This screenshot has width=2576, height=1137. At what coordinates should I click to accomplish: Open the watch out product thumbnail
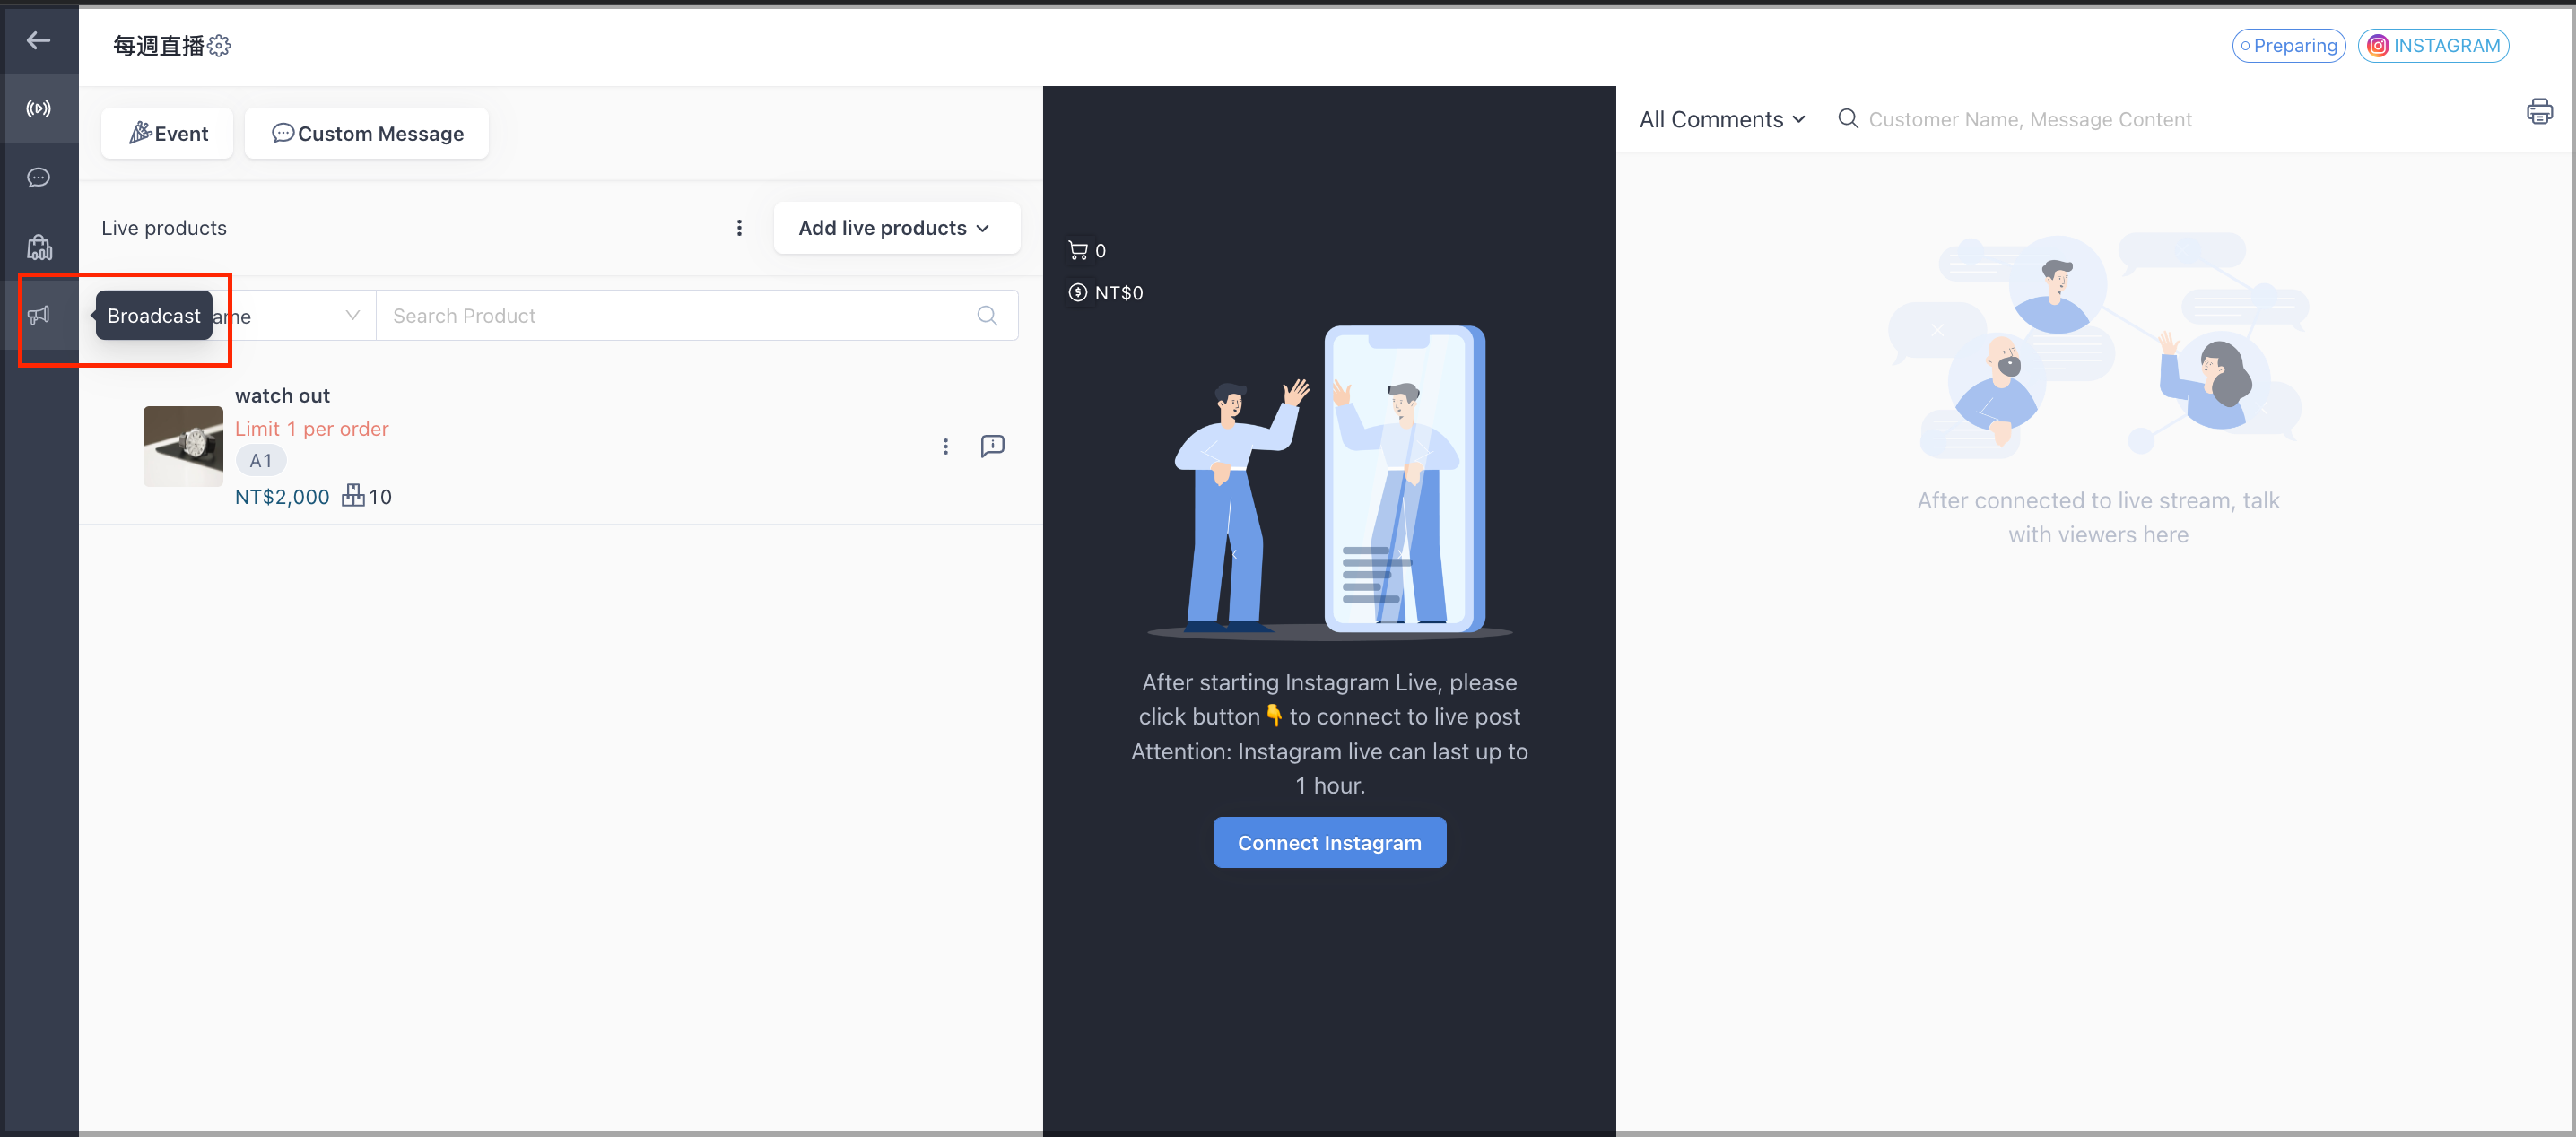point(183,446)
